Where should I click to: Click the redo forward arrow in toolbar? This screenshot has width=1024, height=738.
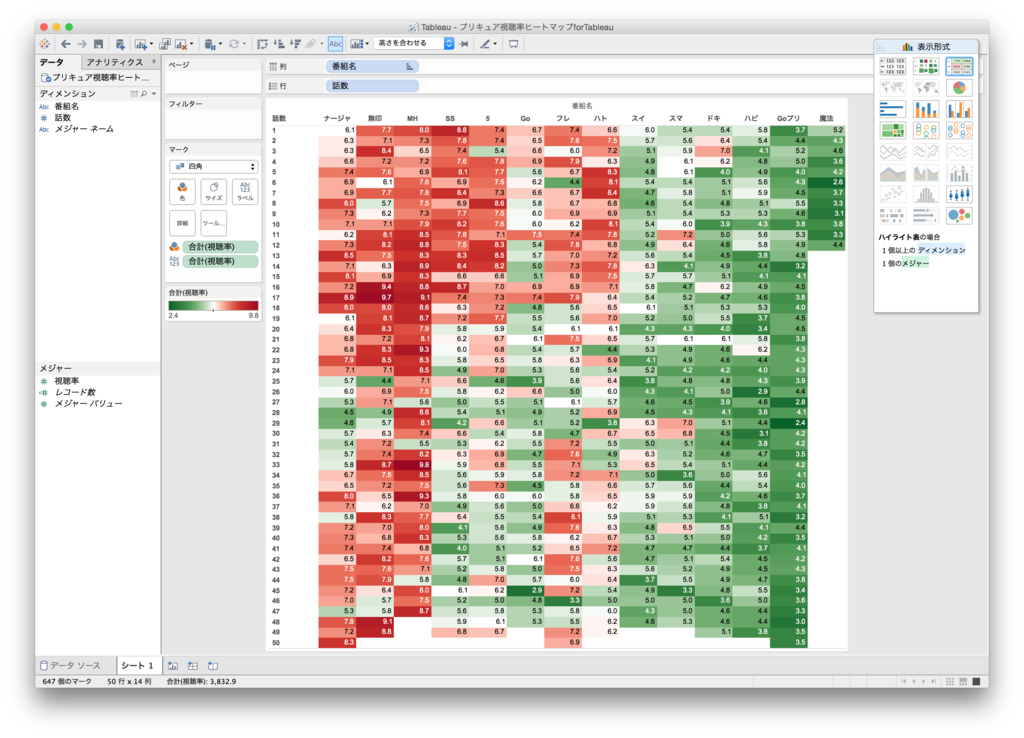pos(82,44)
